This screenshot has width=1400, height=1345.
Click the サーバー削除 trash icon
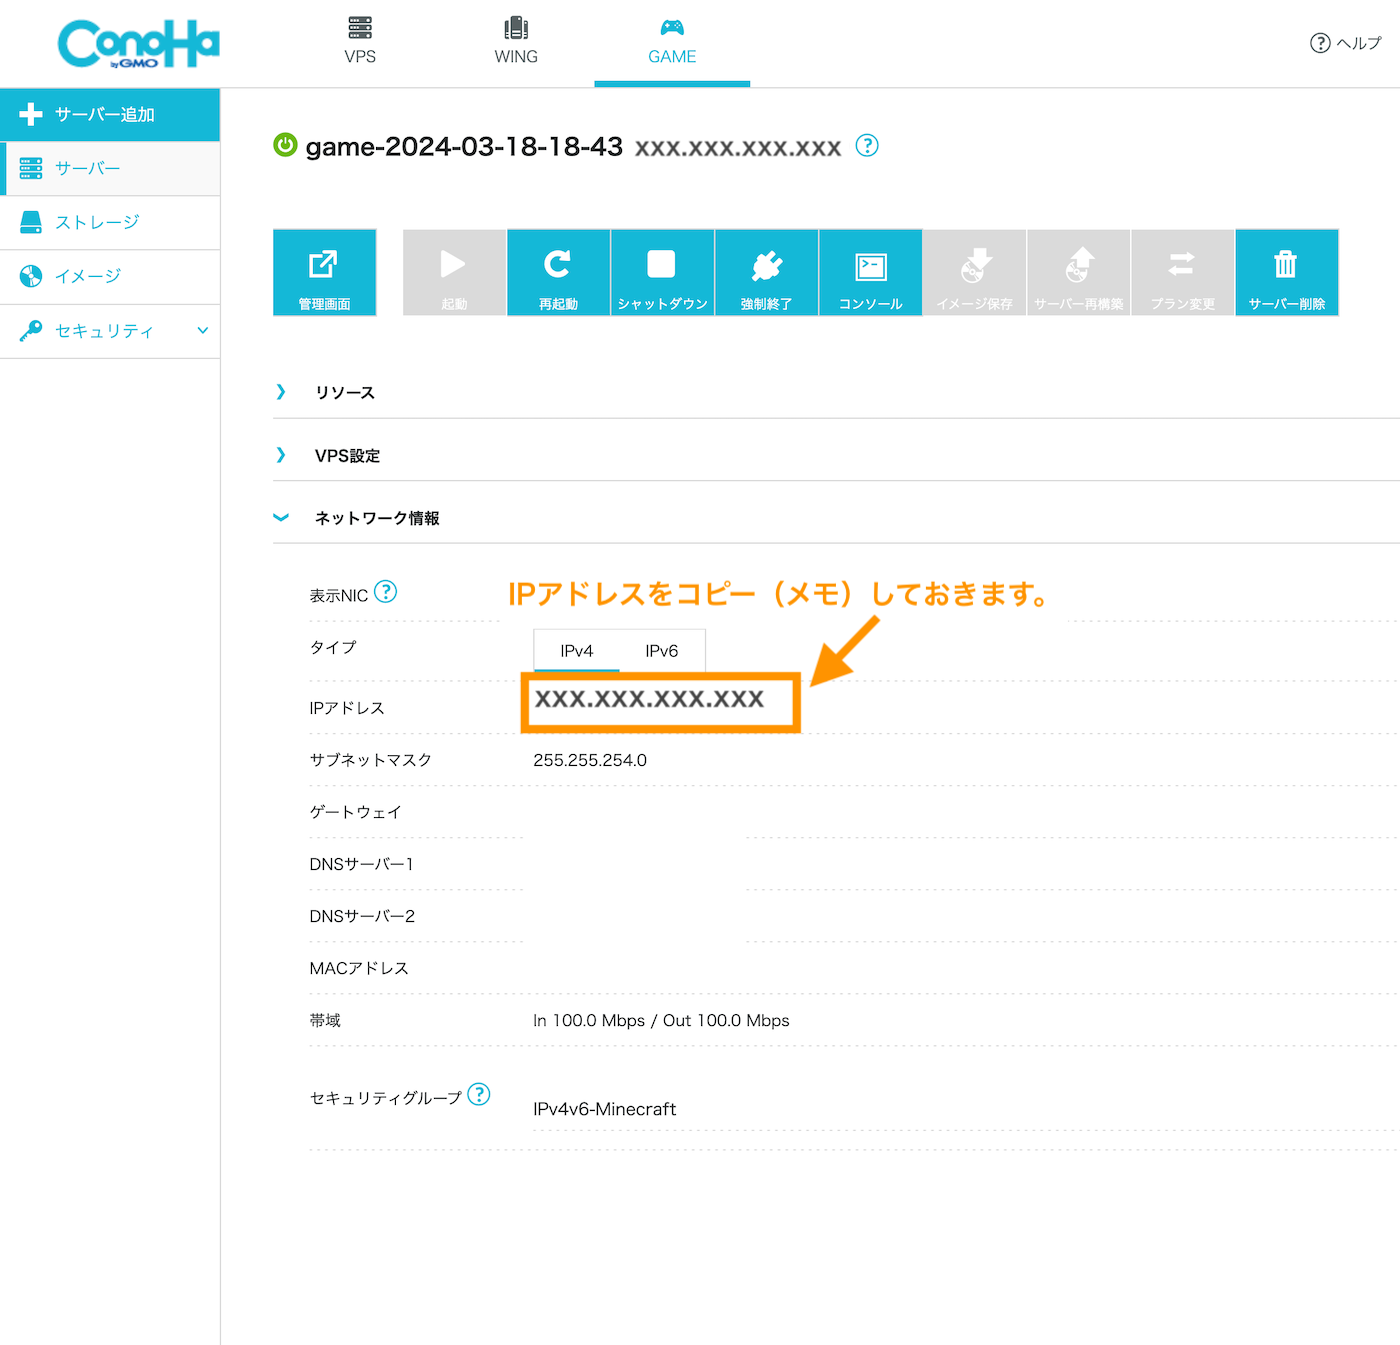tap(1286, 266)
